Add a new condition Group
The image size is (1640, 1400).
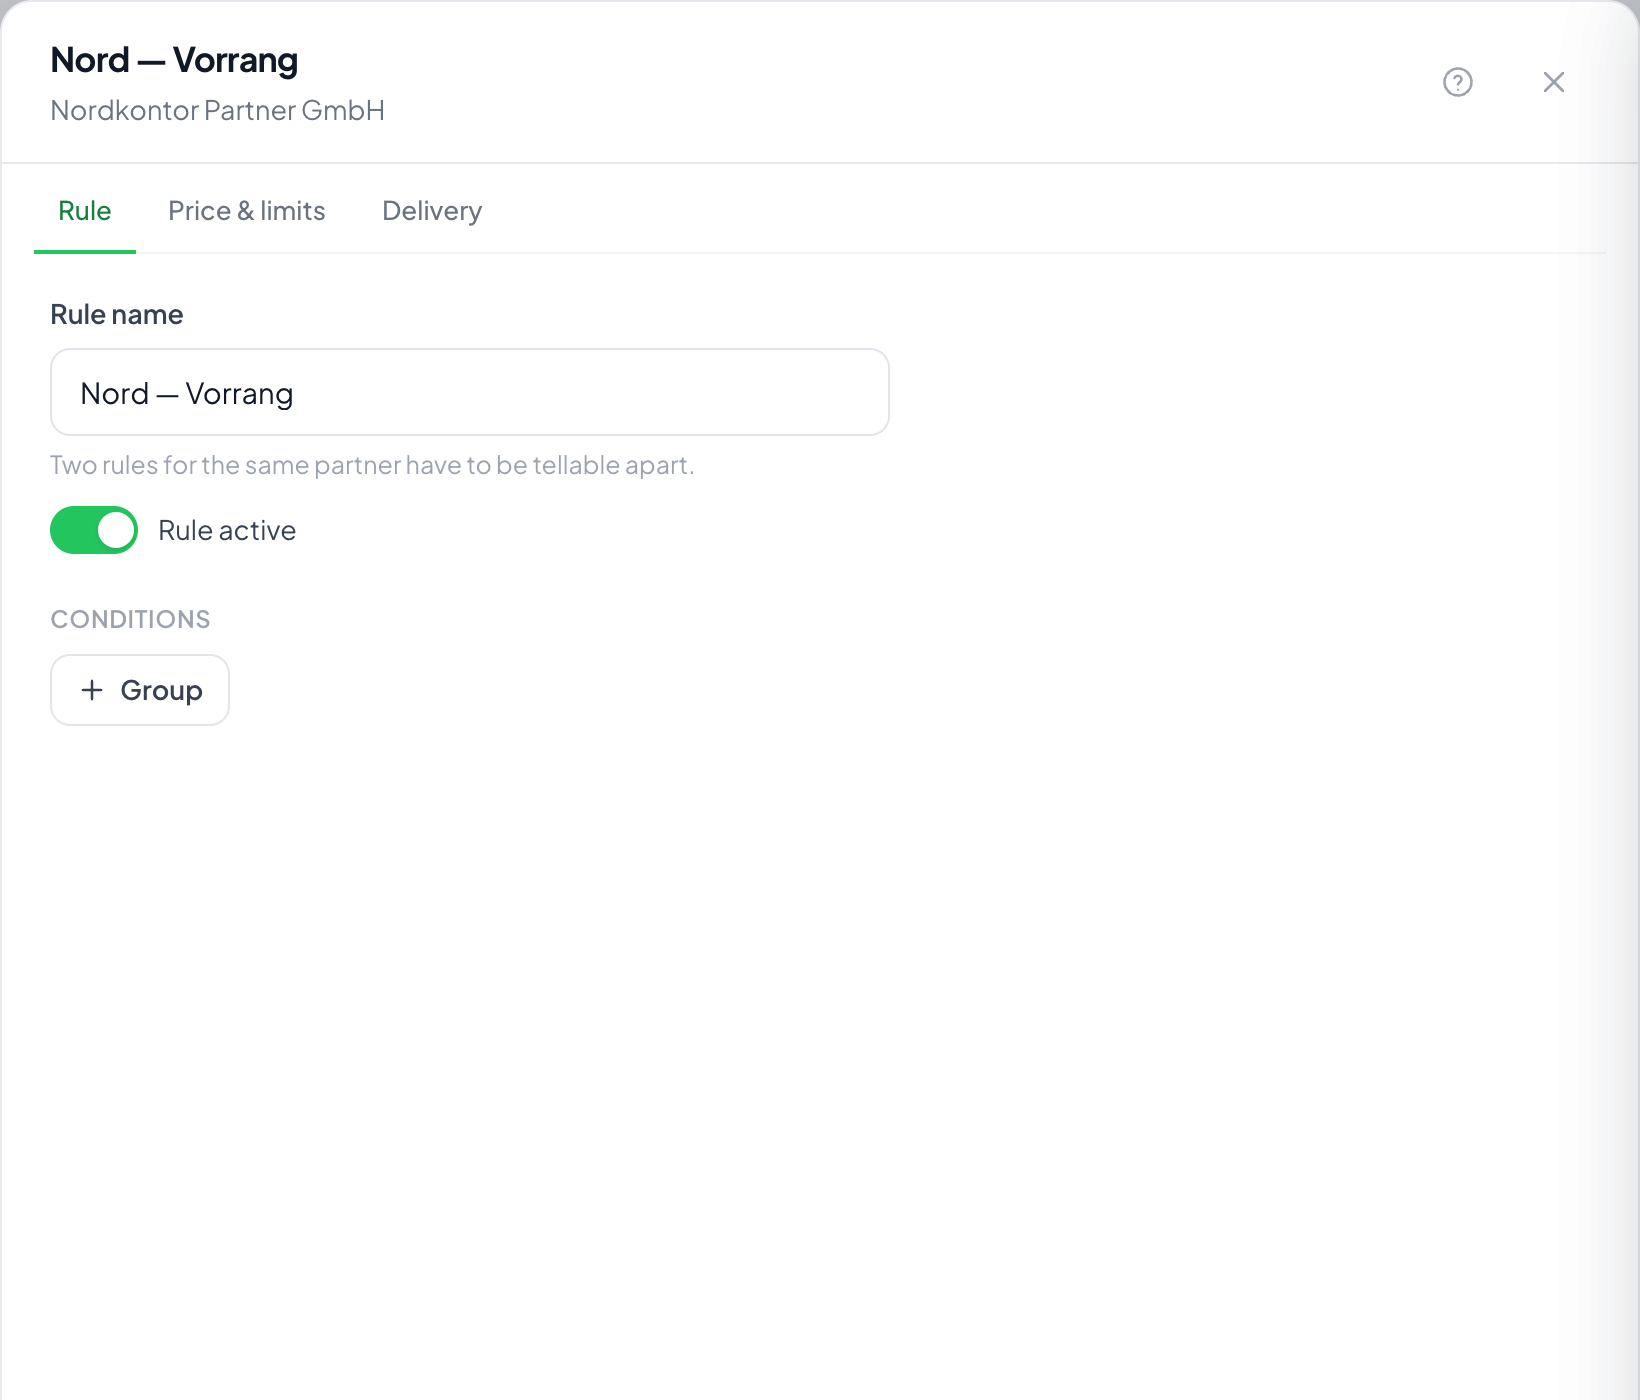[x=140, y=690]
